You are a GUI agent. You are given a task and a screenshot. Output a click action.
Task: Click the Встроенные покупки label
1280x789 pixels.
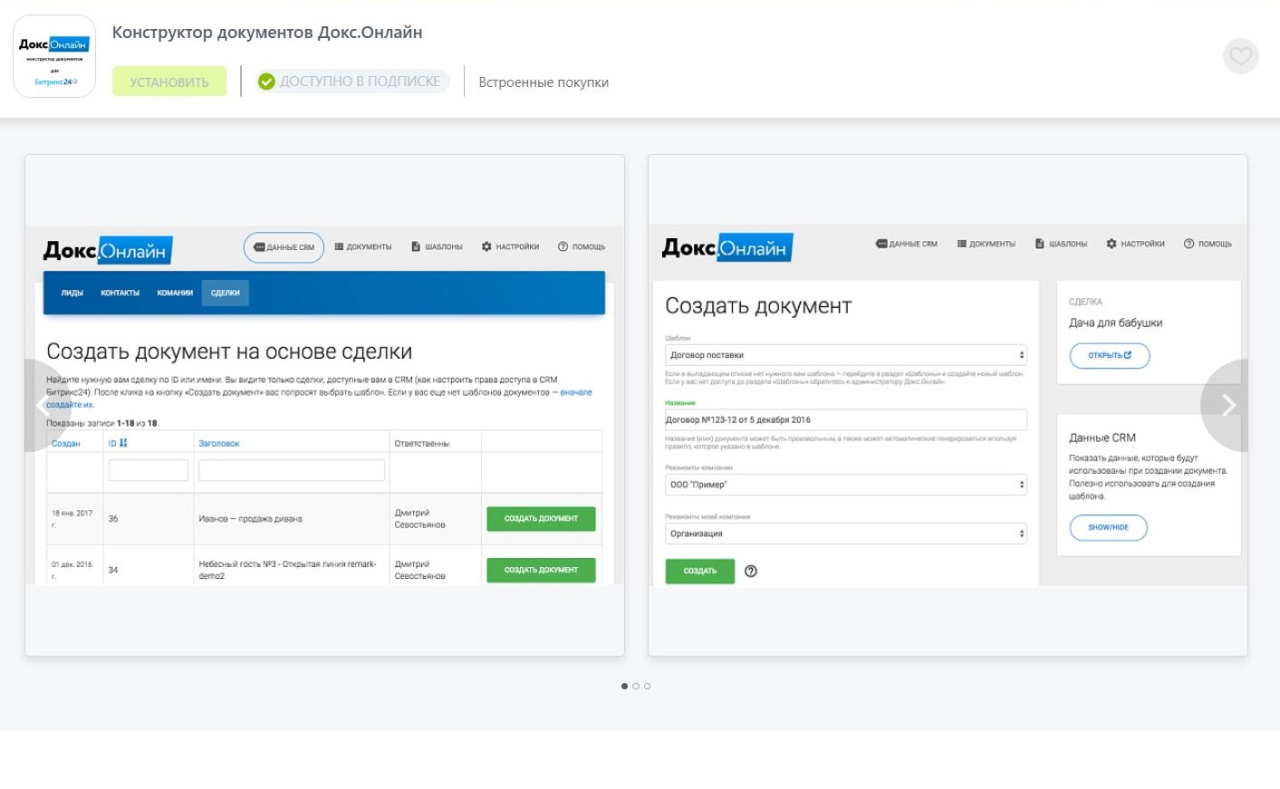543,82
